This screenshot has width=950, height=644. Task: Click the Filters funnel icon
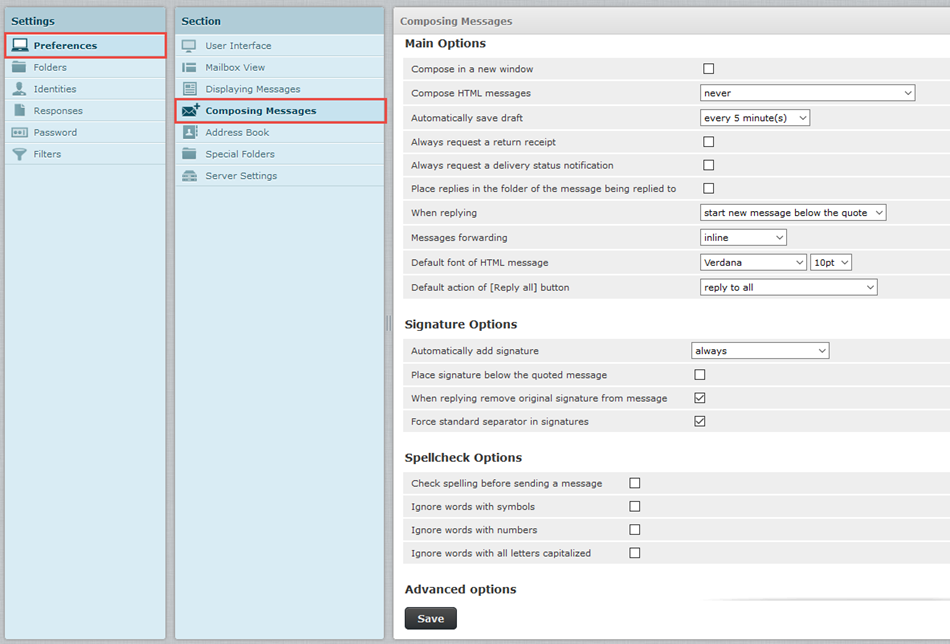coord(19,154)
